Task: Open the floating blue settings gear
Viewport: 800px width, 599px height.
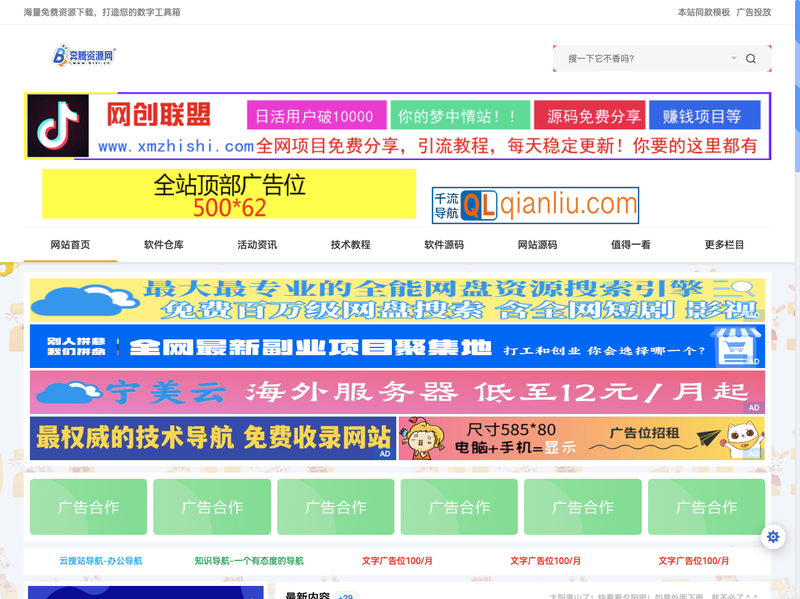Action: coord(771,536)
